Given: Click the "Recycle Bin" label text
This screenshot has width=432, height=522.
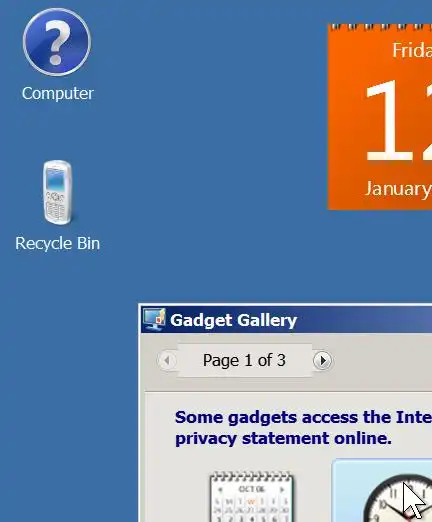Looking at the screenshot, I should (57, 243).
